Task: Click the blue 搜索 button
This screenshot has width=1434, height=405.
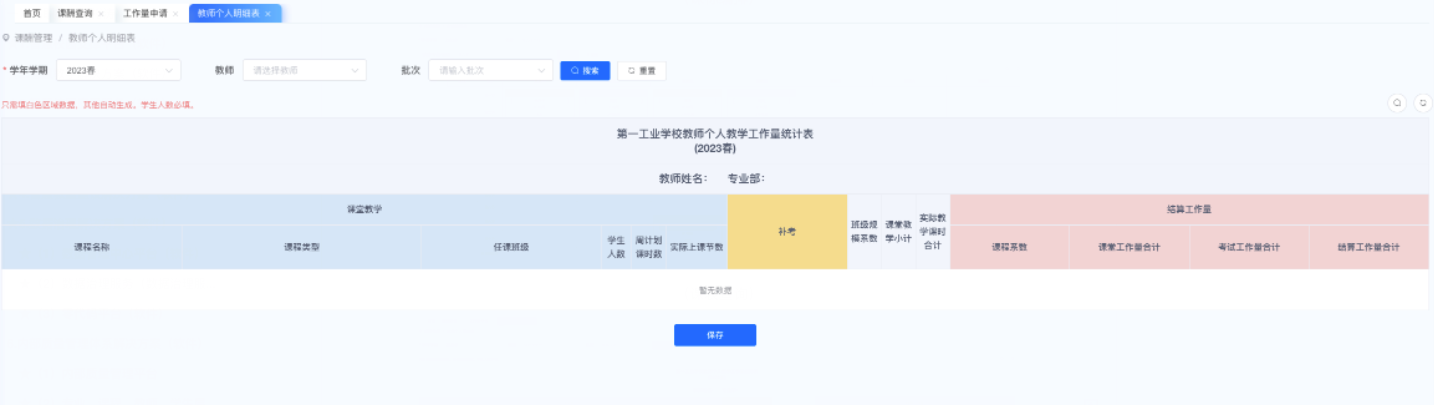Action: point(585,71)
